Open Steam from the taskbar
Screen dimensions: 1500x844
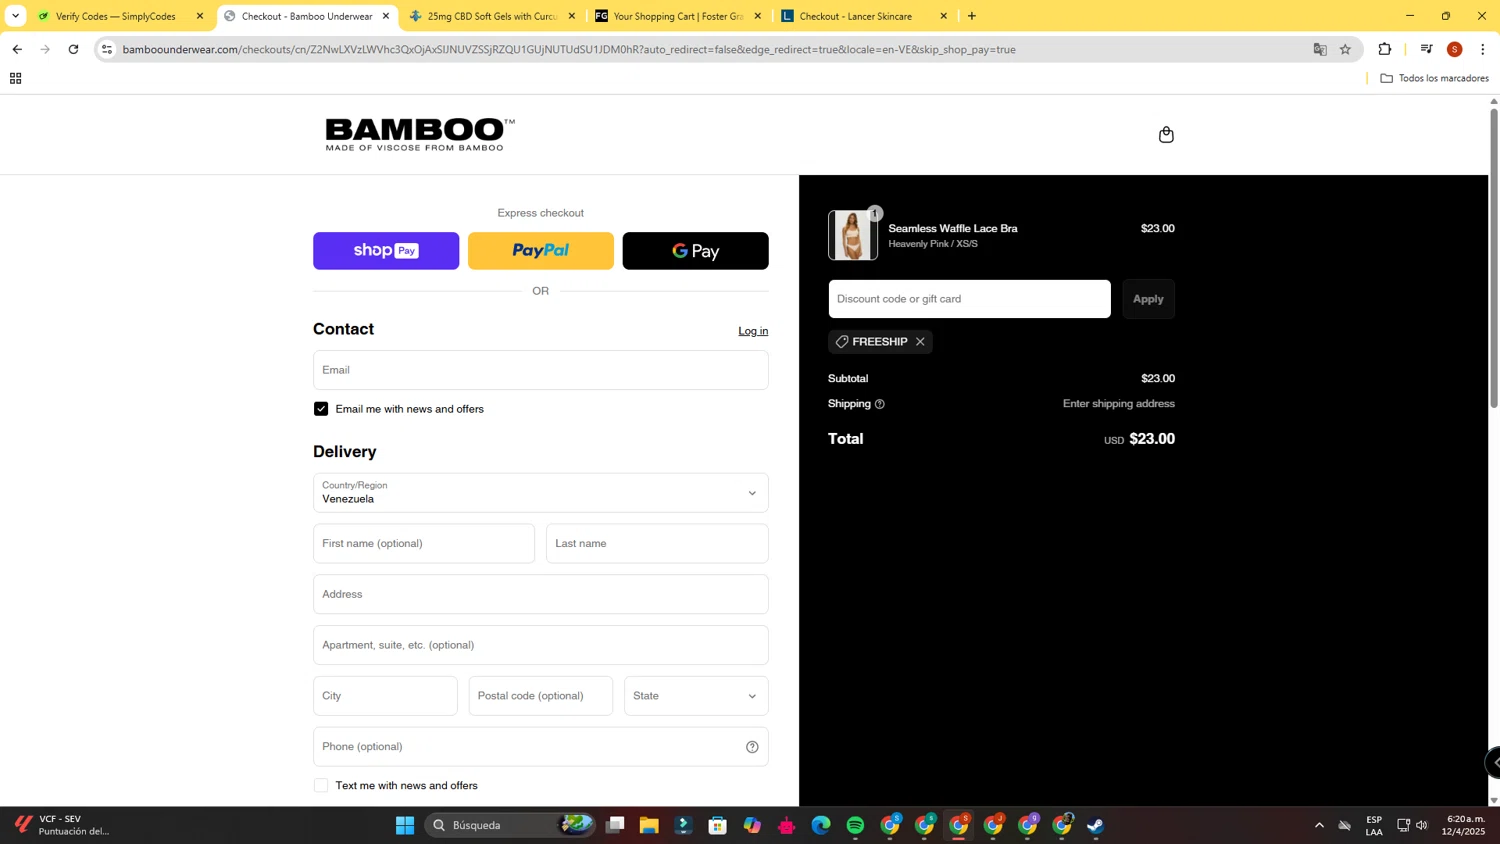[1096, 825]
